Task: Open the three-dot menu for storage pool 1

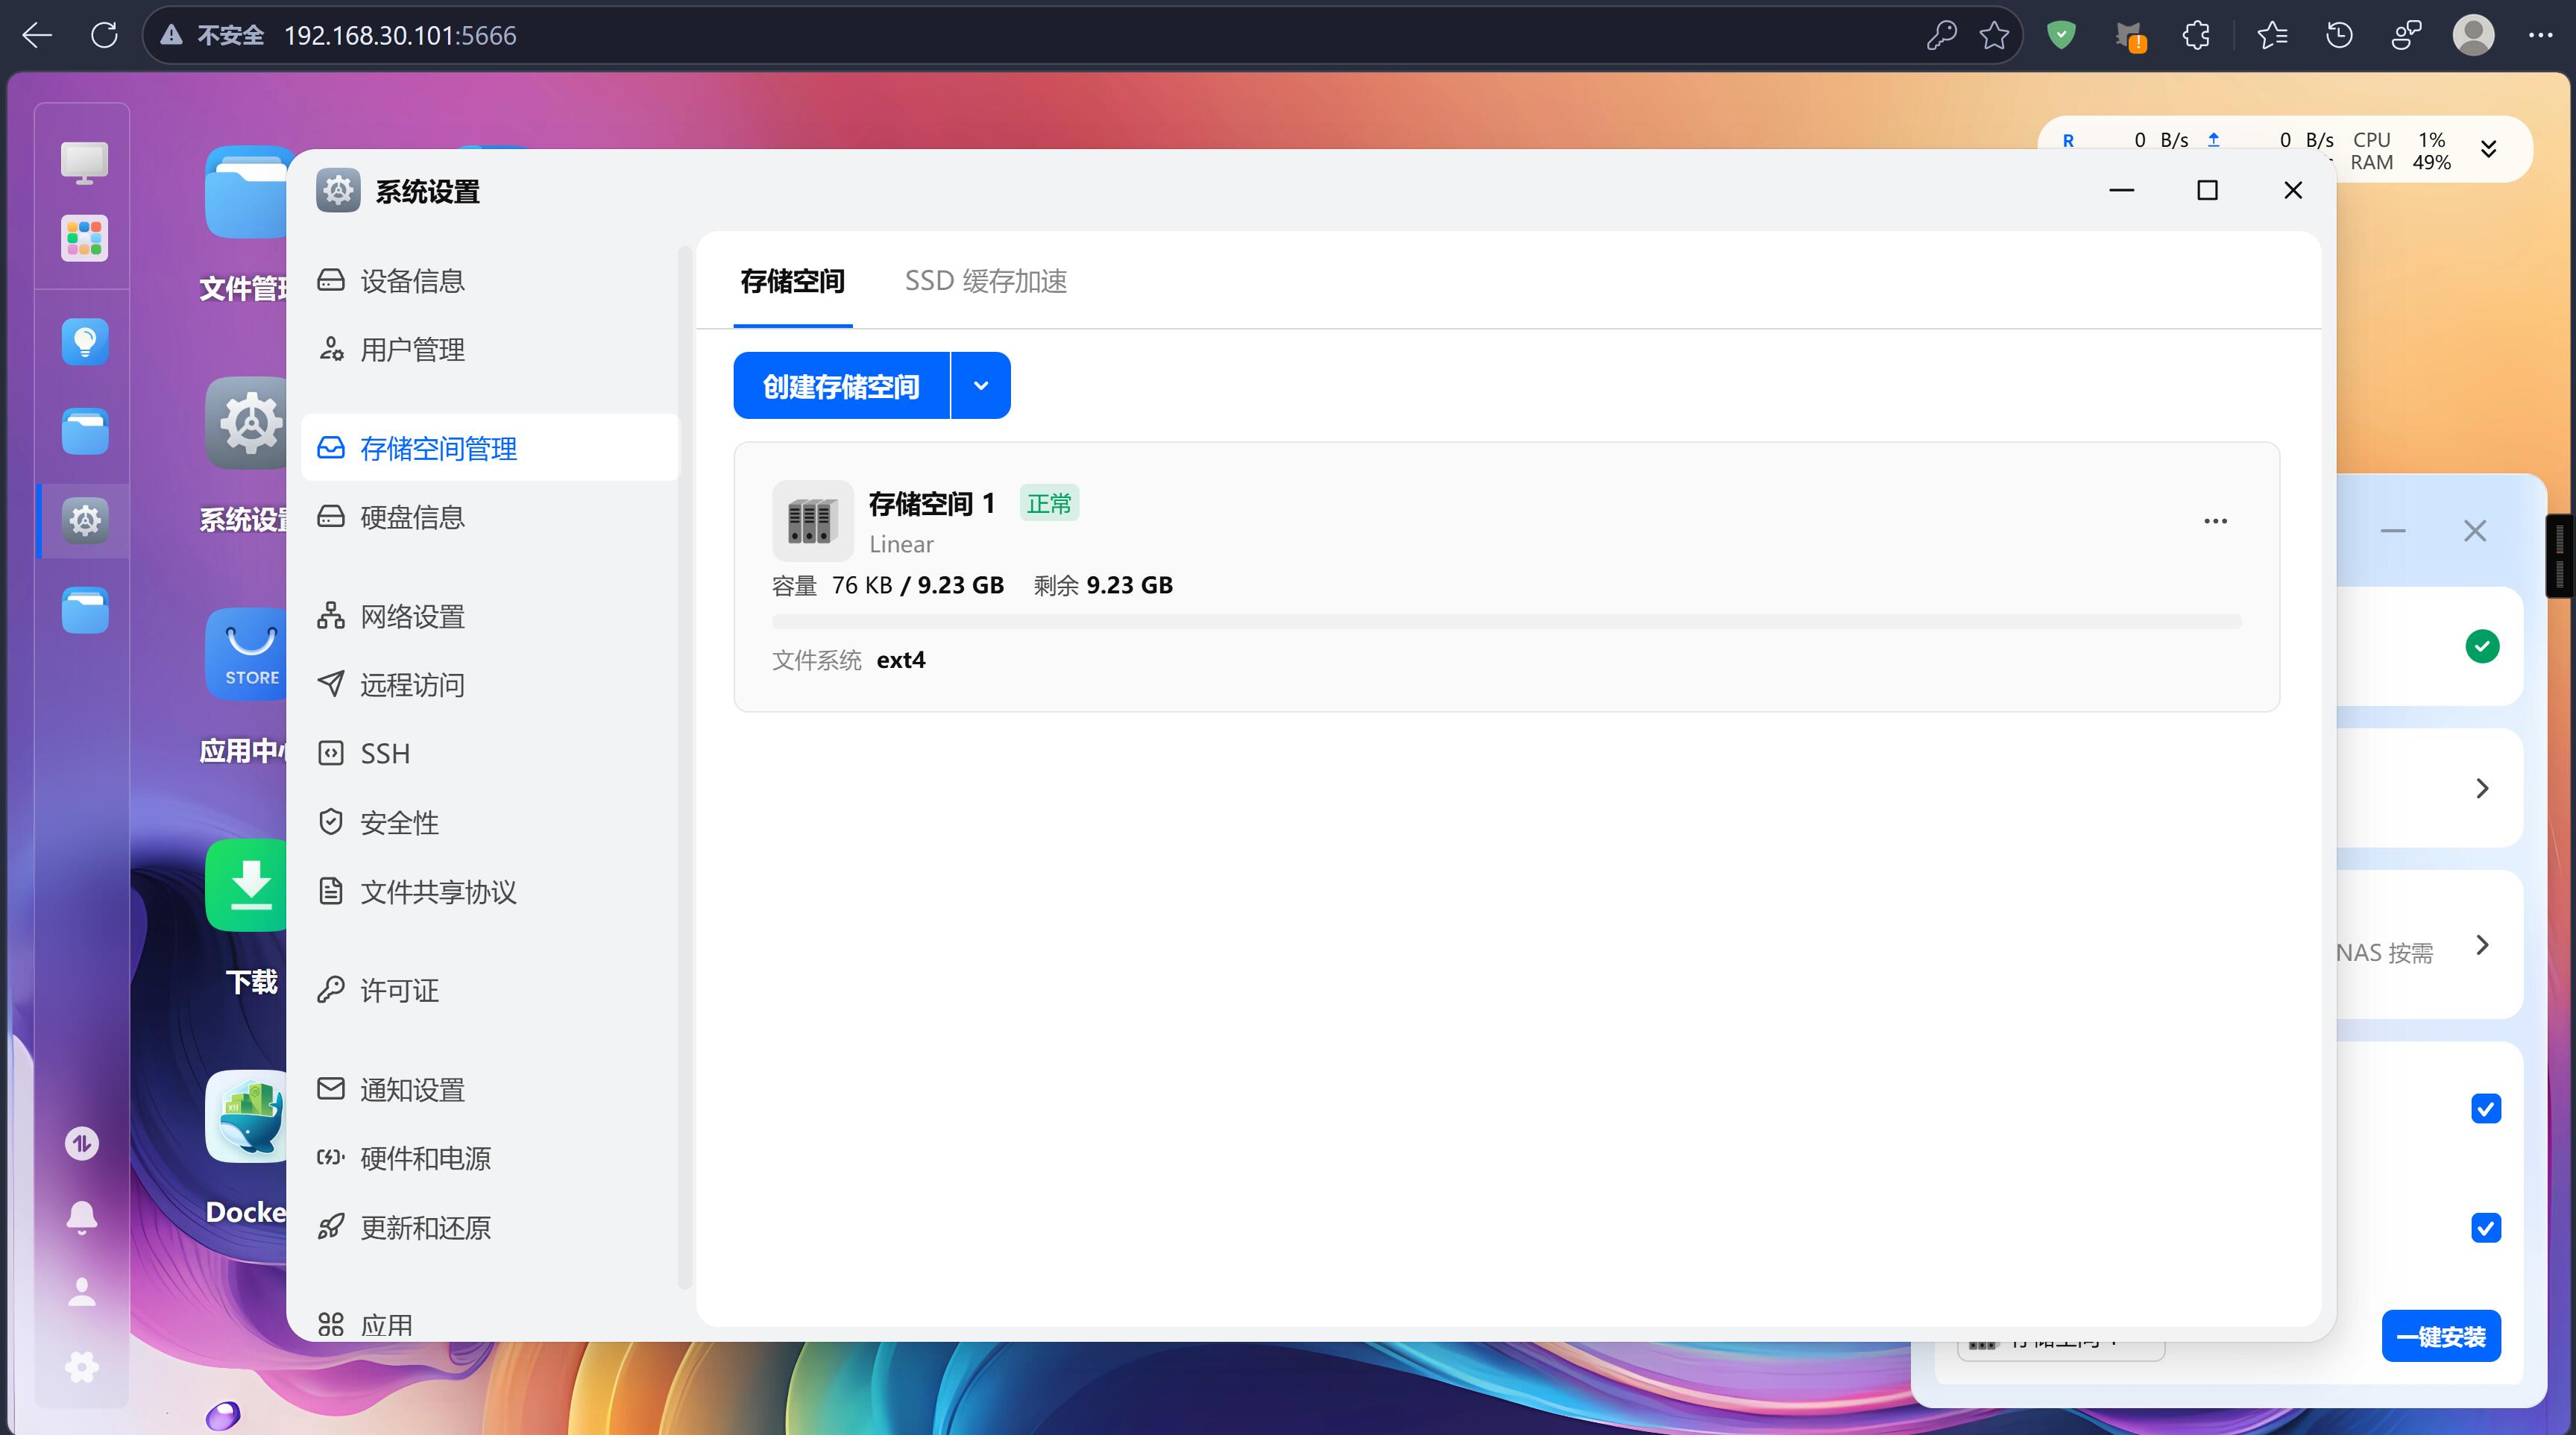Action: point(2215,521)
